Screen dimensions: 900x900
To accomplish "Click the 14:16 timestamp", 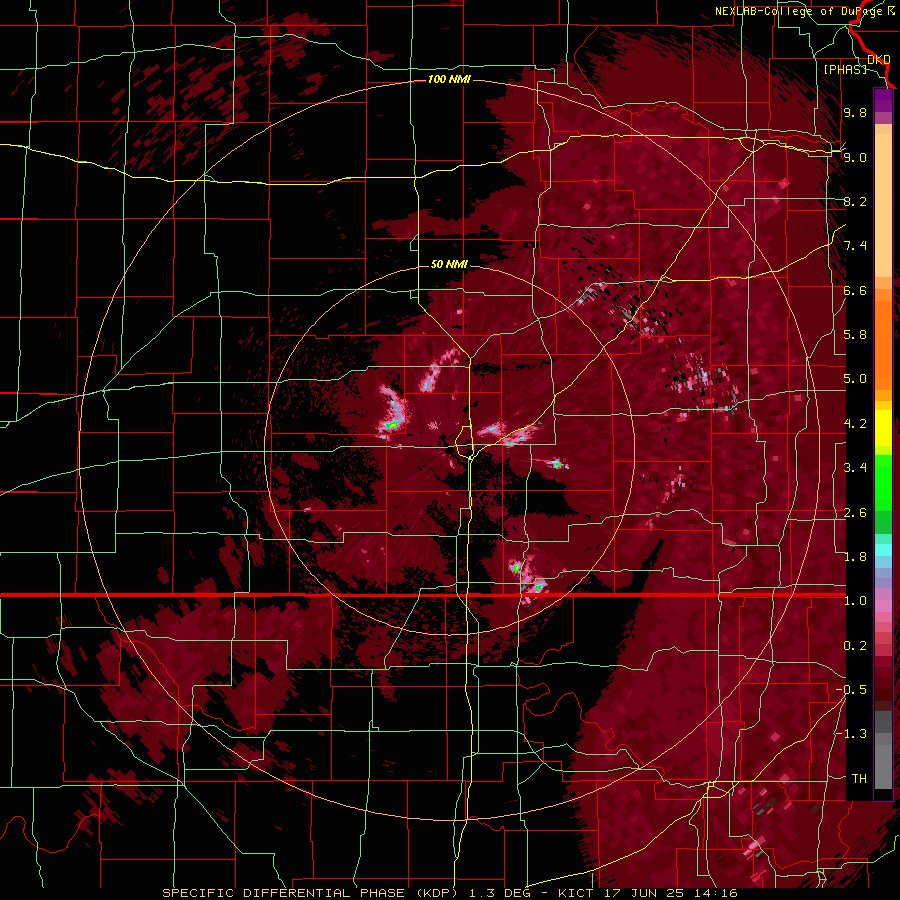I will 718,893.
